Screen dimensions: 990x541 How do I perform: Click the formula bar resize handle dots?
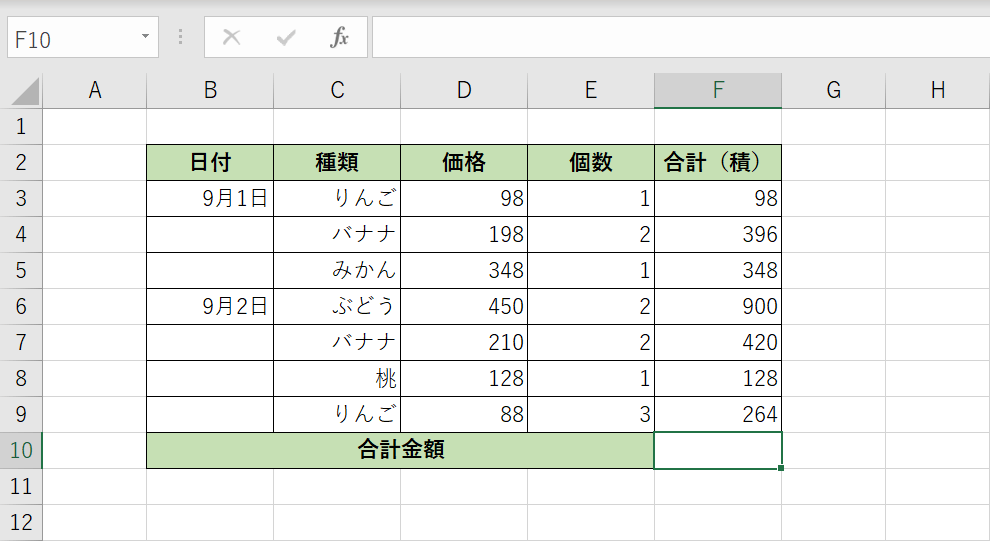click(181, 37)
